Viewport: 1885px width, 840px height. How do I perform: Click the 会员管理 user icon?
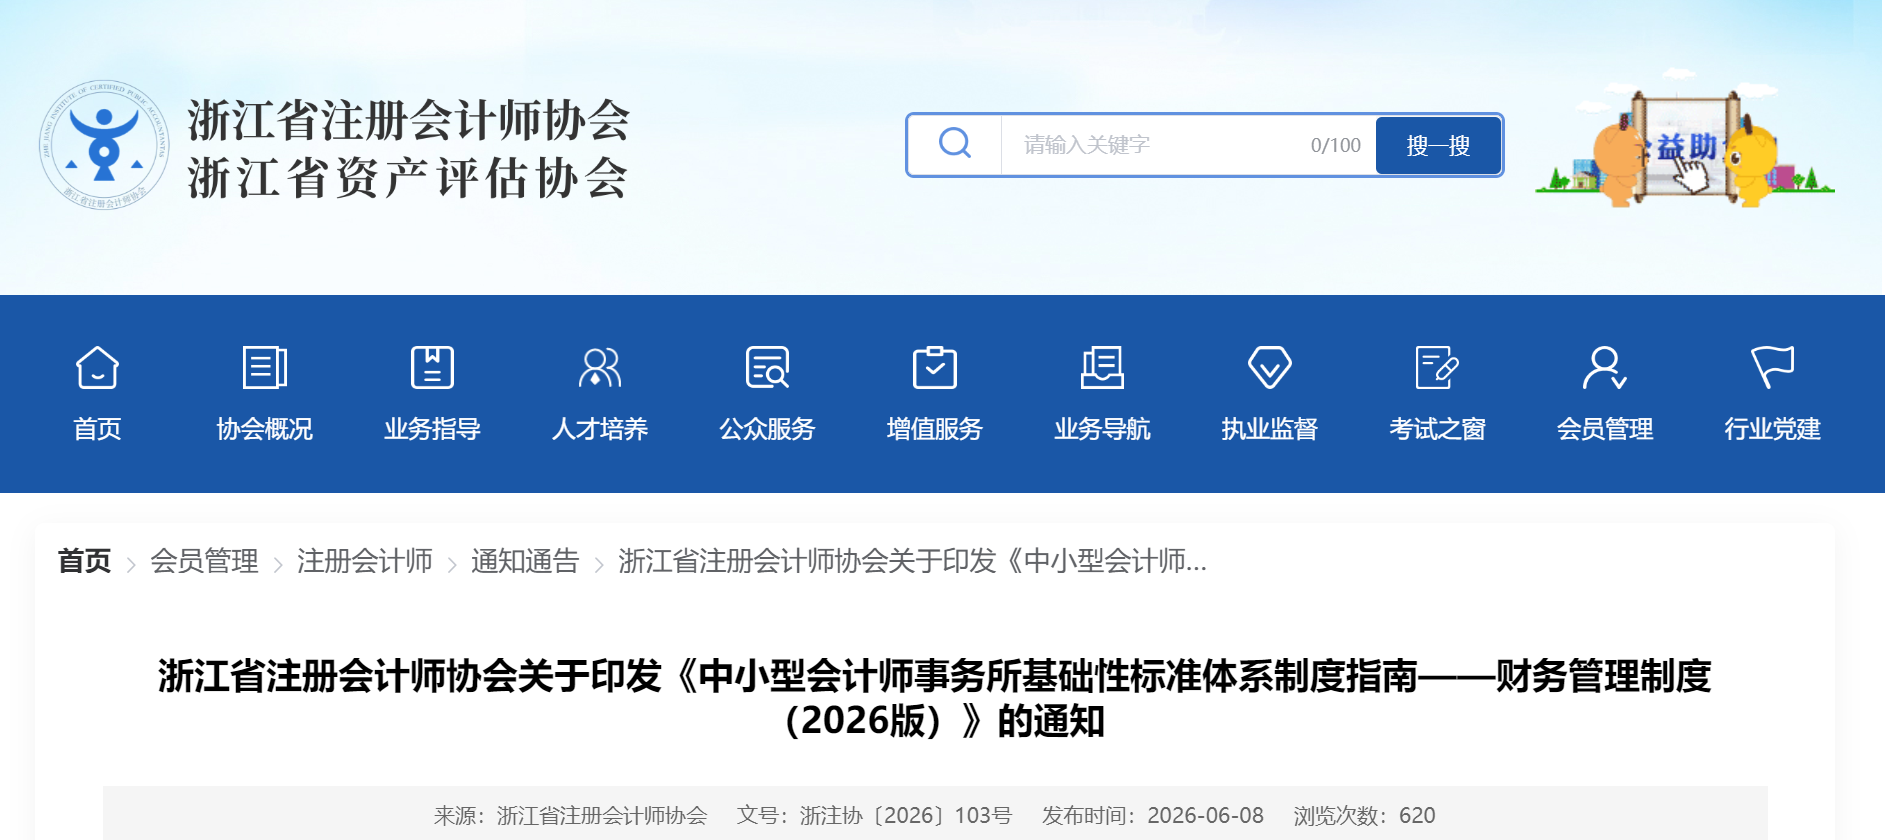pyautogui.click(x=1605, y=367)
